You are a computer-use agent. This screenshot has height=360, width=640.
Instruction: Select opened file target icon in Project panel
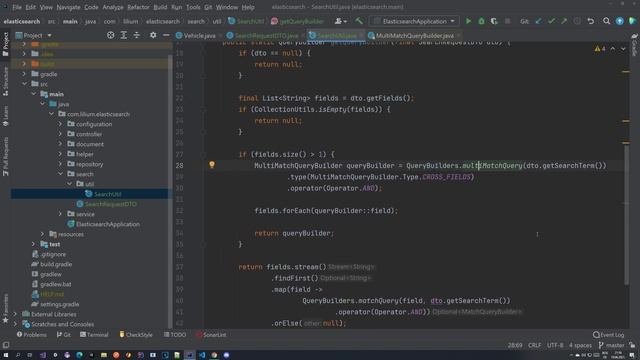coord(111,36)
